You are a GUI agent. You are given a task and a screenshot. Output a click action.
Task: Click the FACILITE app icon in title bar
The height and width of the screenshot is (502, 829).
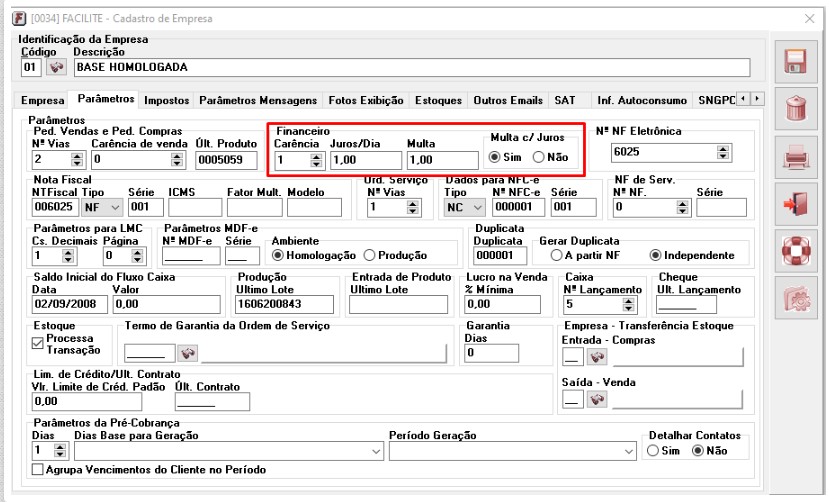coord(20,18)
